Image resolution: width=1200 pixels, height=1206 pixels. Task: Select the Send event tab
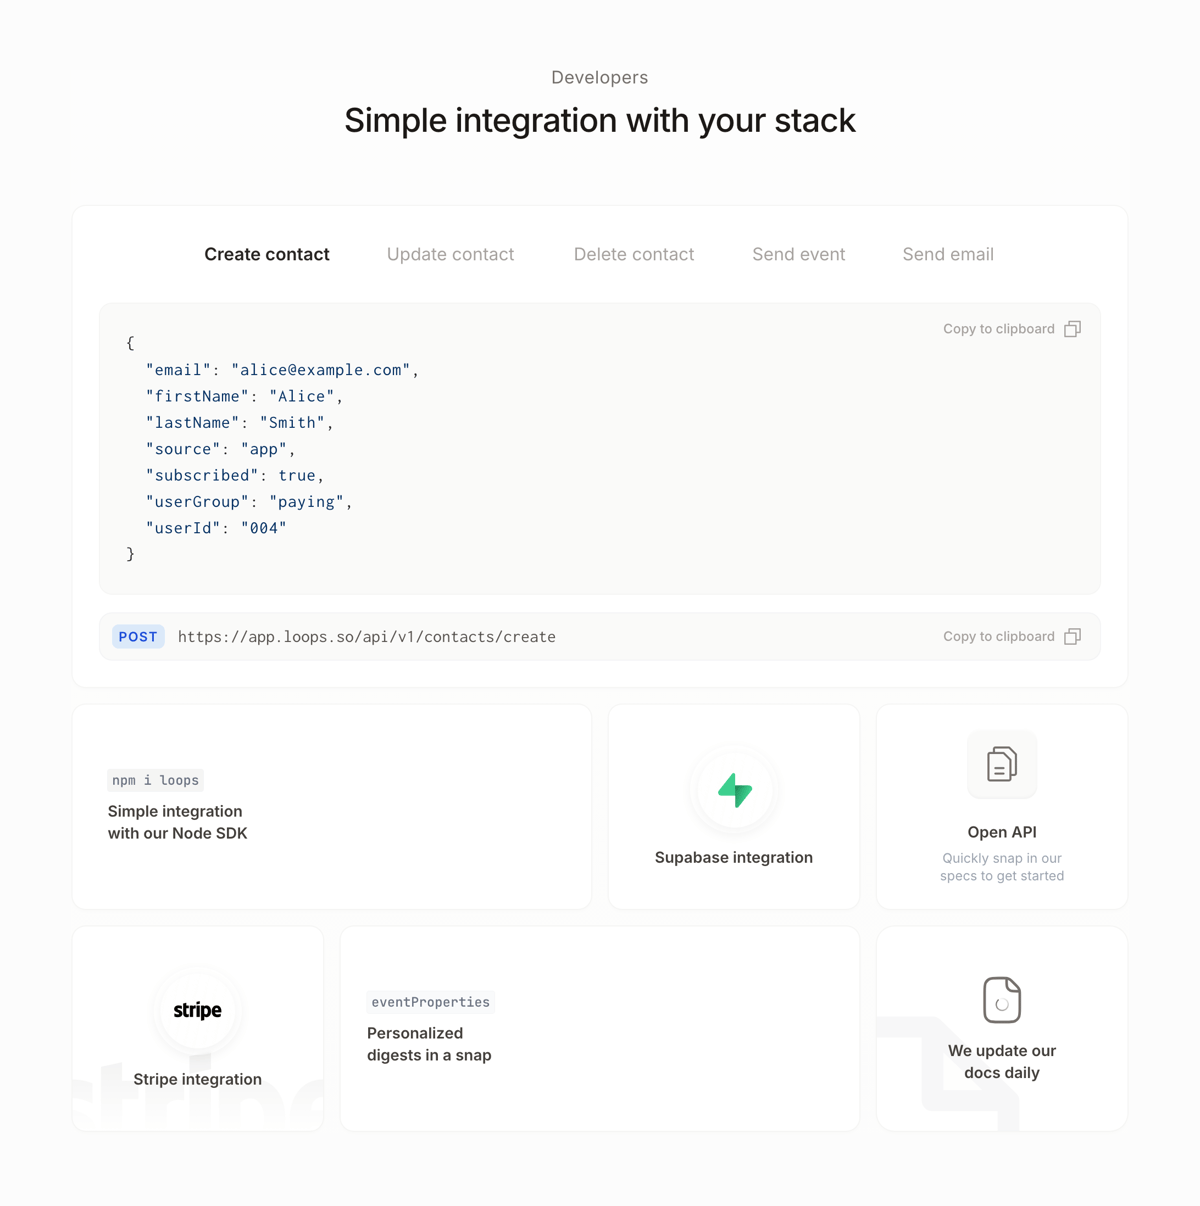(798, 254)
